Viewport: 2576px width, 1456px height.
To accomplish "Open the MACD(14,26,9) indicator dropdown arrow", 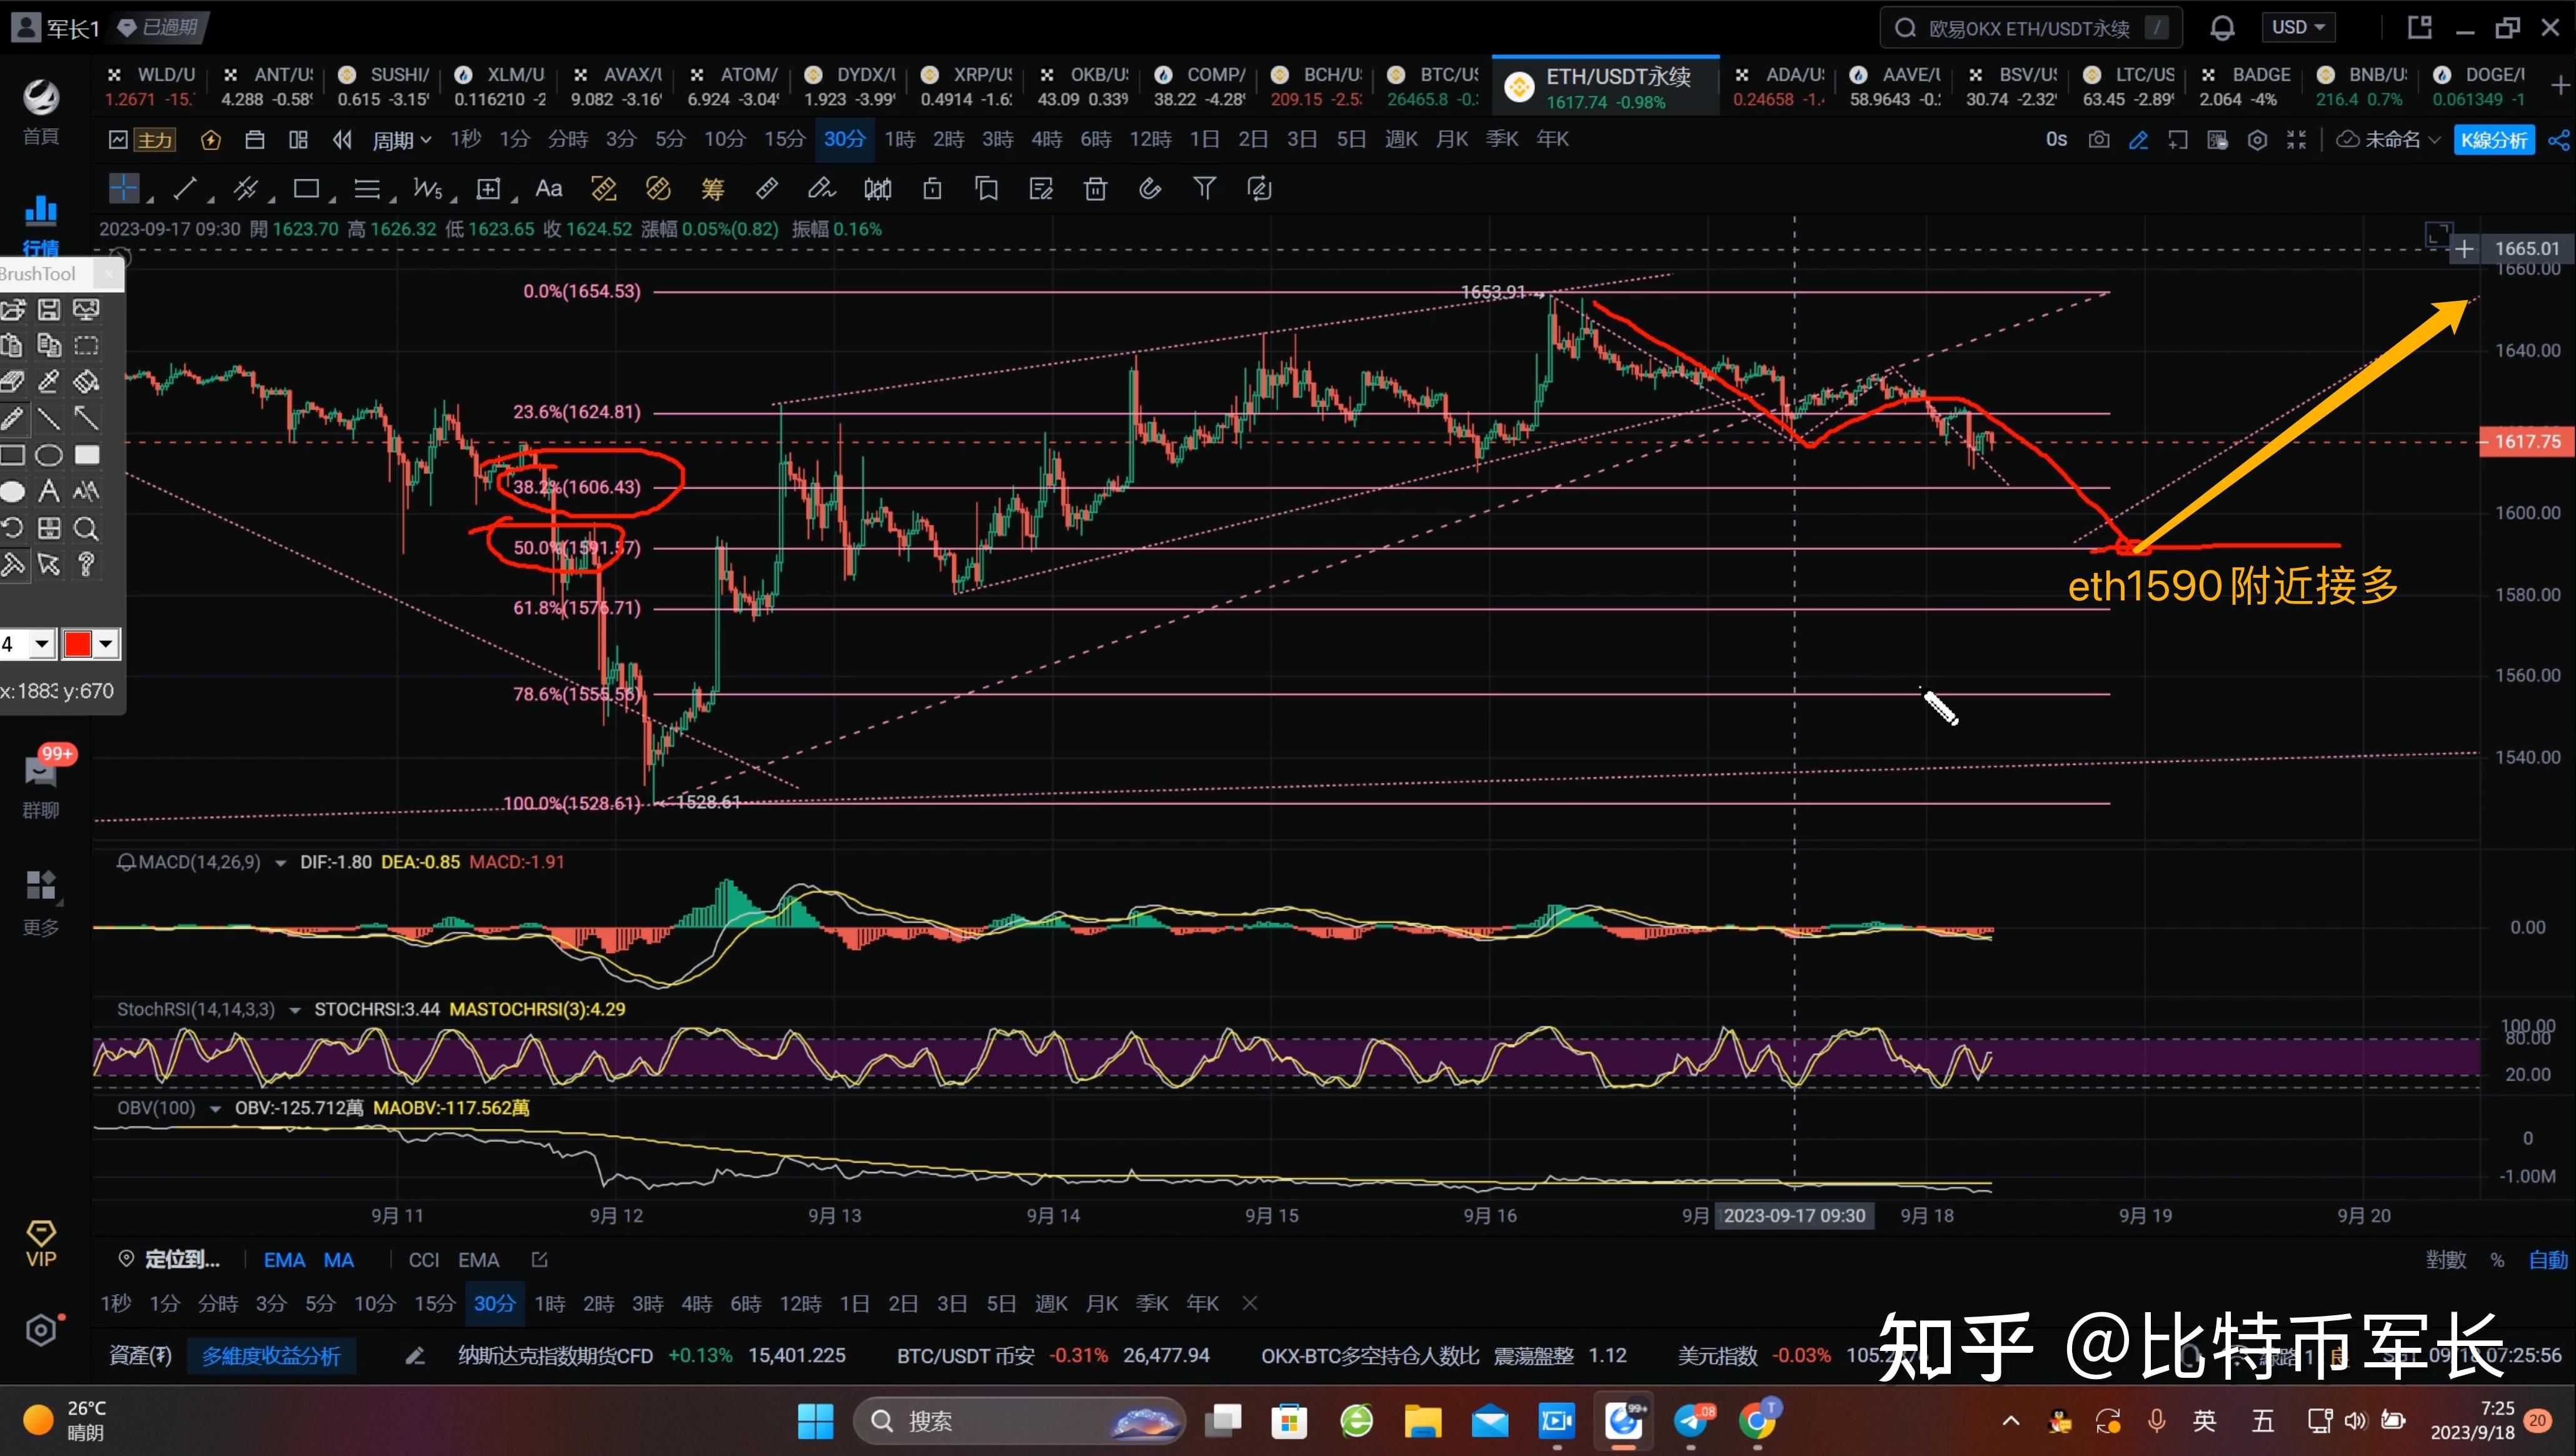I will click(280, 863).
